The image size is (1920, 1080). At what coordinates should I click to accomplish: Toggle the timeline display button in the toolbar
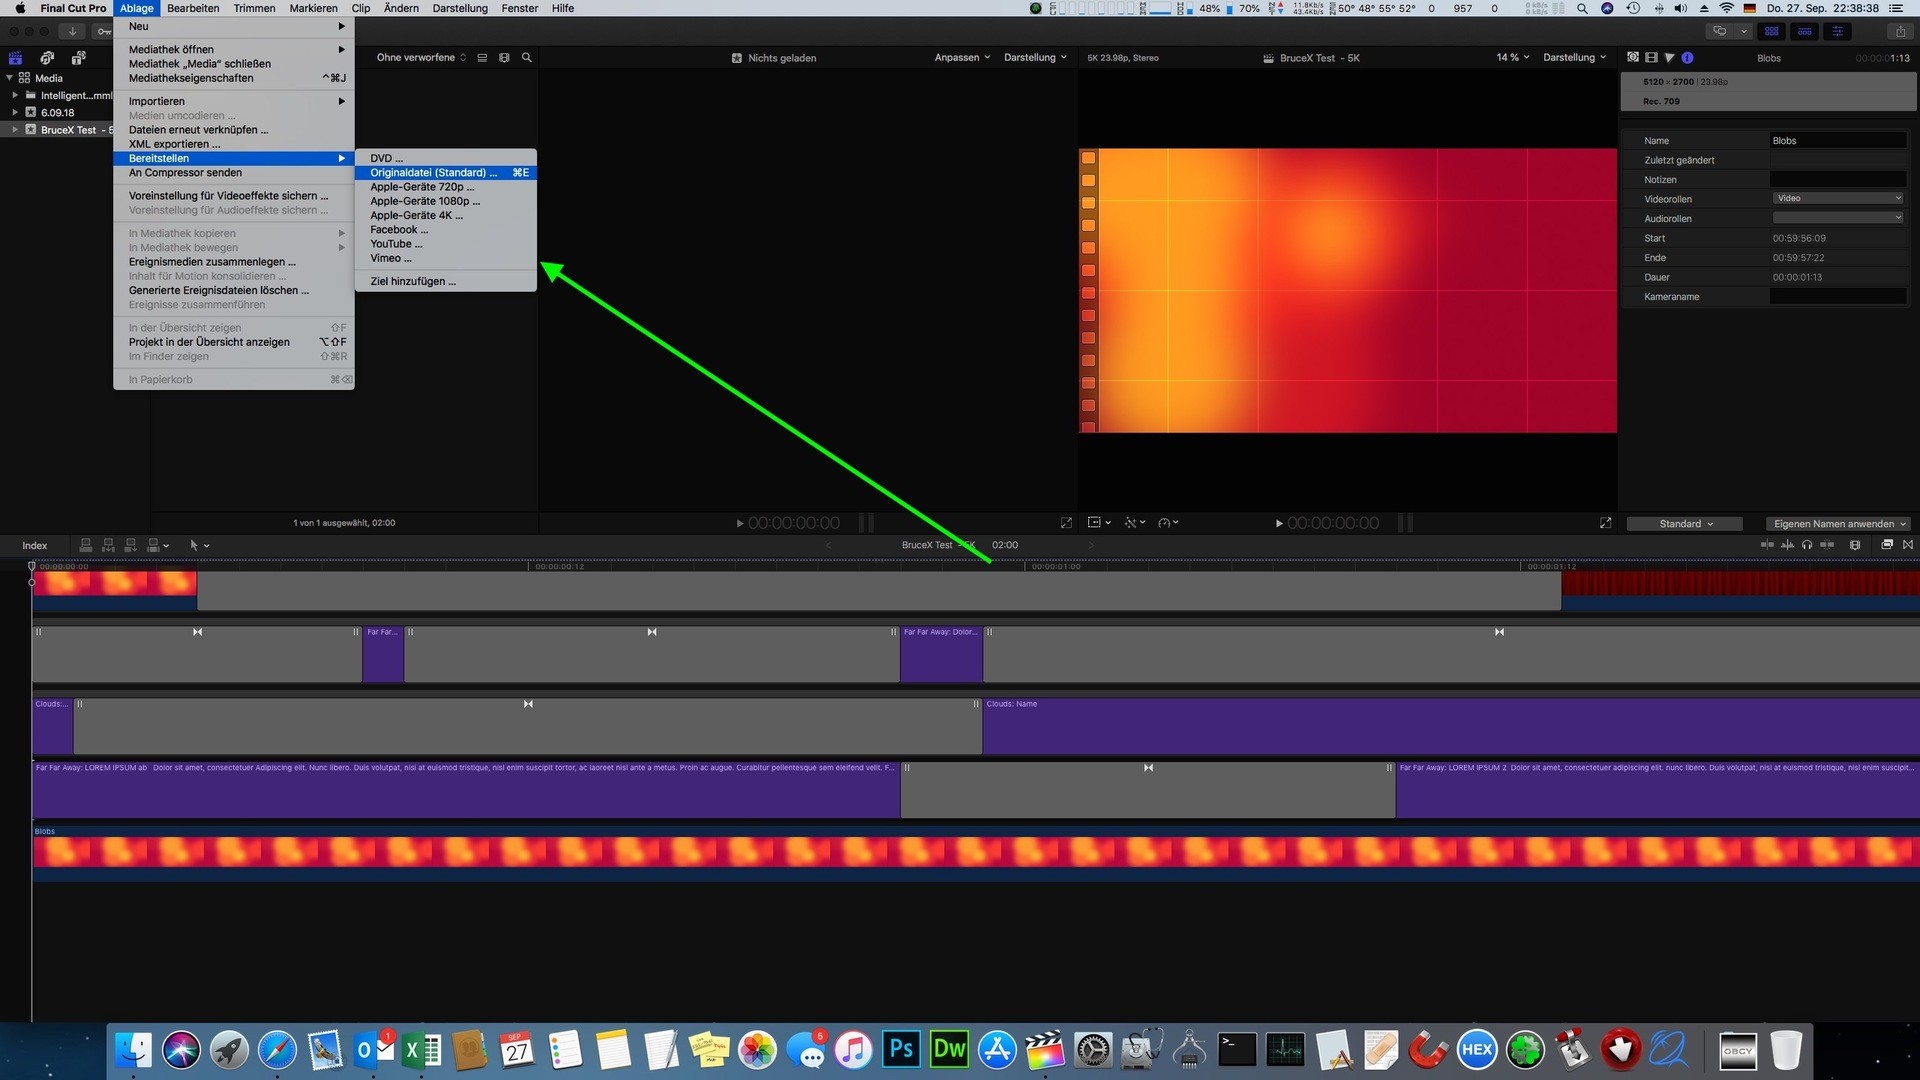coord(1804,31)
